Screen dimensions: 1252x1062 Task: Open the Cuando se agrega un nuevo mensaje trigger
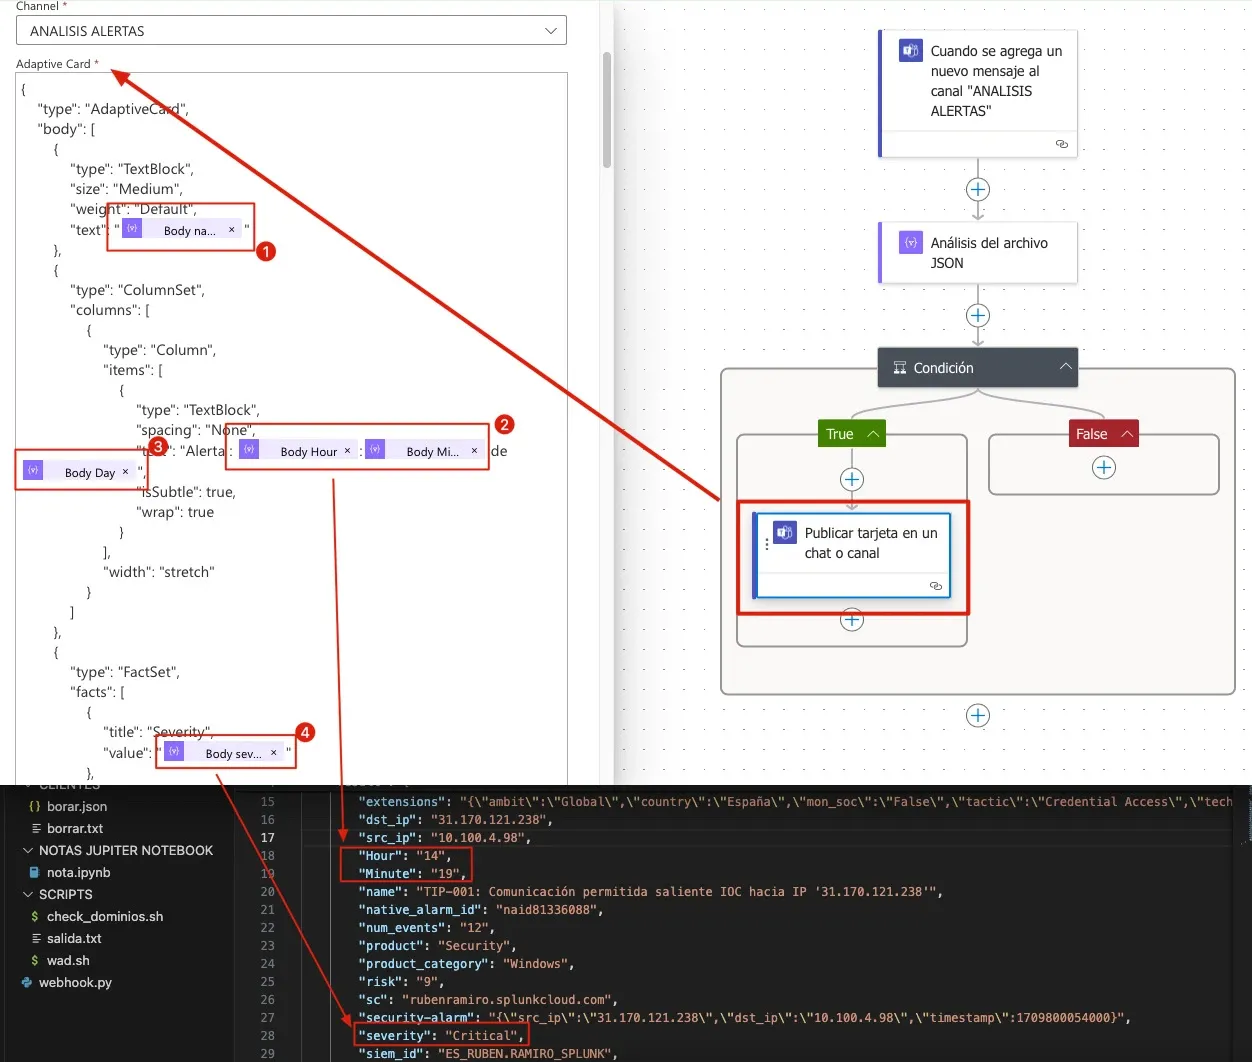pos(978,94)
